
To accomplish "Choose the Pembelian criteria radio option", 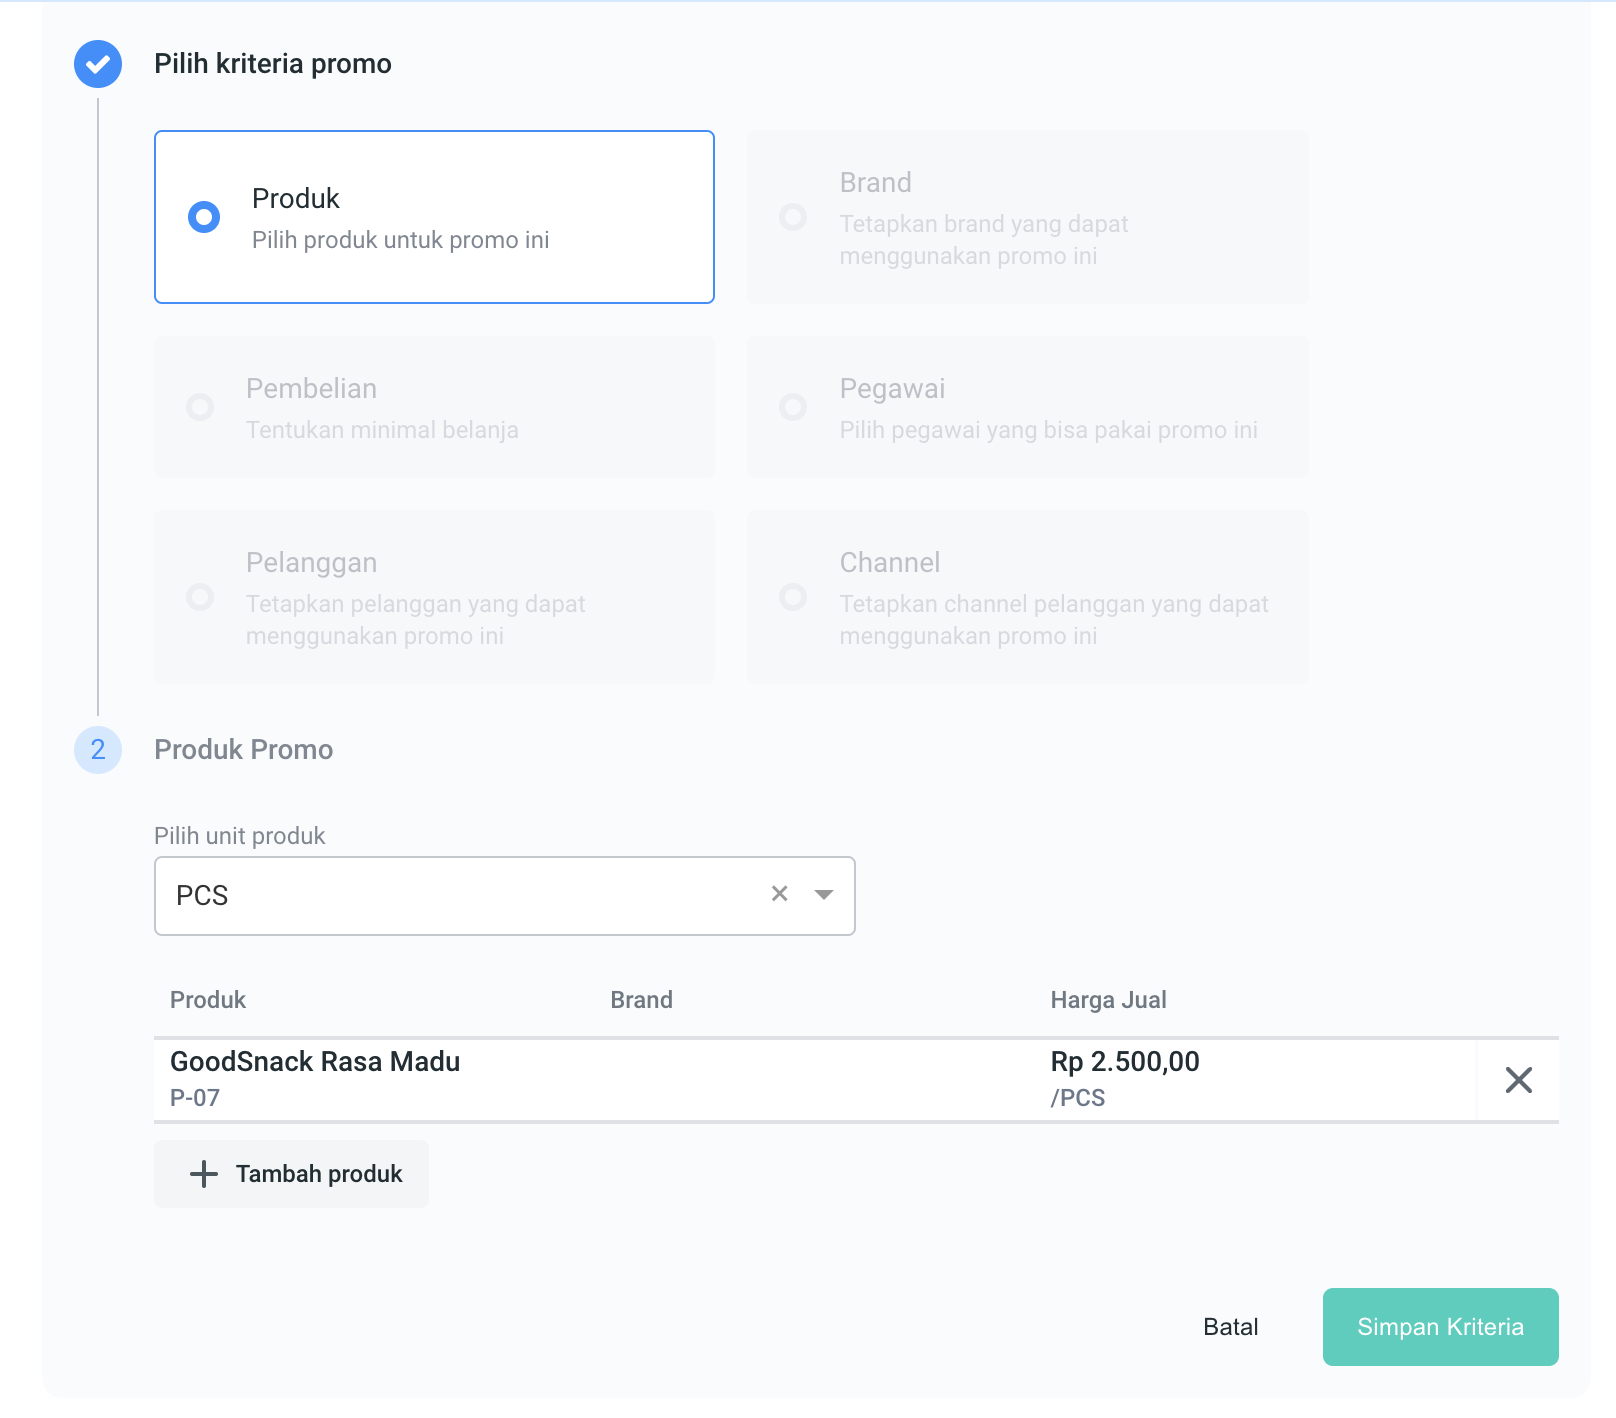I will click(x=200, y=407).
